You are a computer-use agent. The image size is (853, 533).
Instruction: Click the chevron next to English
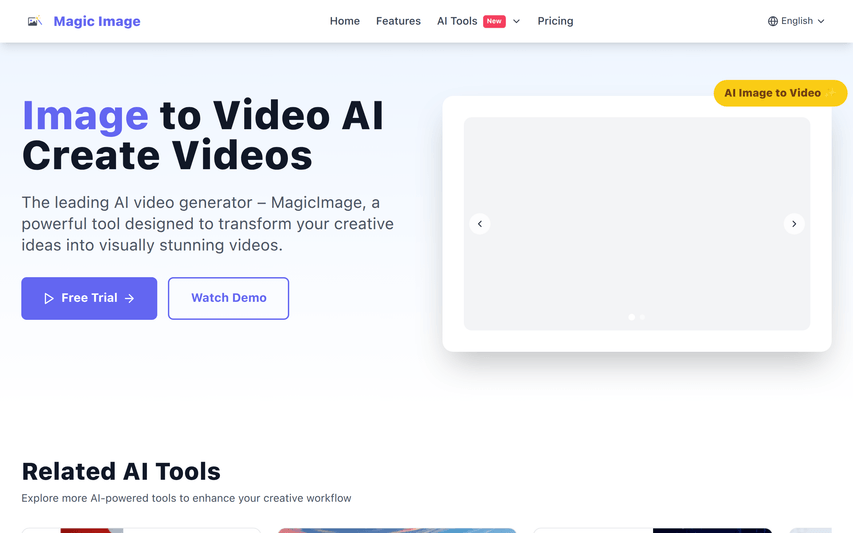[x=821, y=21]
